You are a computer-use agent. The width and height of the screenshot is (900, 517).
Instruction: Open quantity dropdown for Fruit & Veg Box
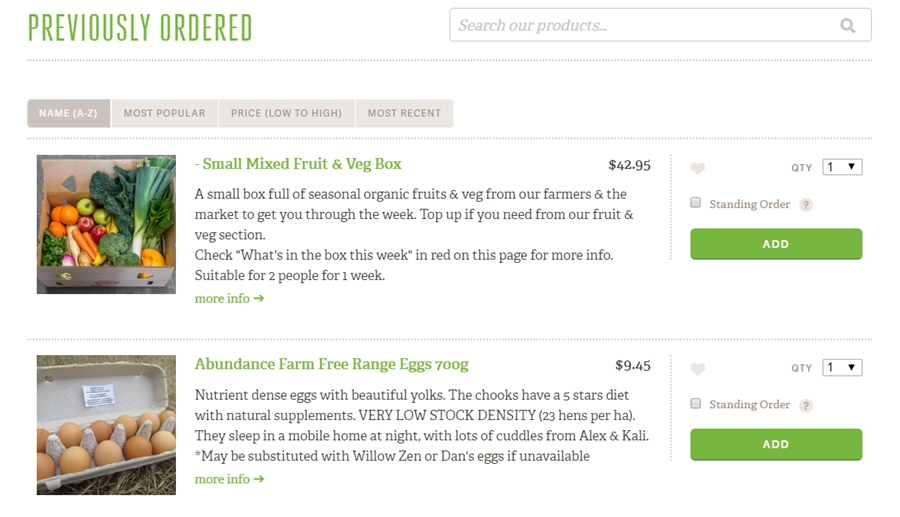[842, 167]
